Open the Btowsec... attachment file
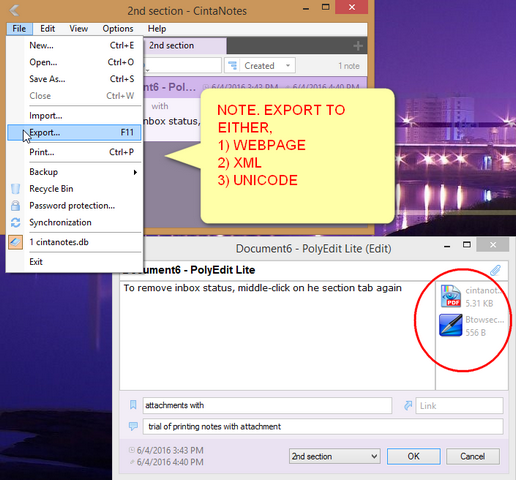 point(471,326)
